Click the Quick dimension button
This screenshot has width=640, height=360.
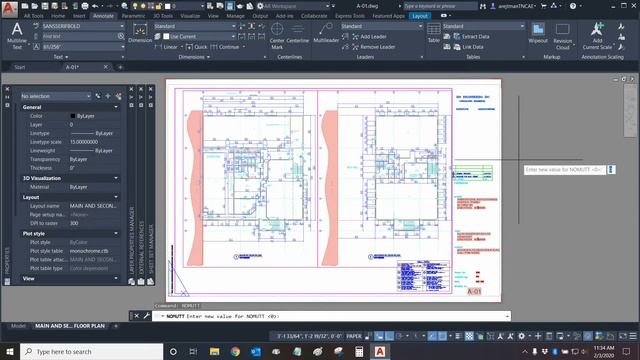[196, 47]
